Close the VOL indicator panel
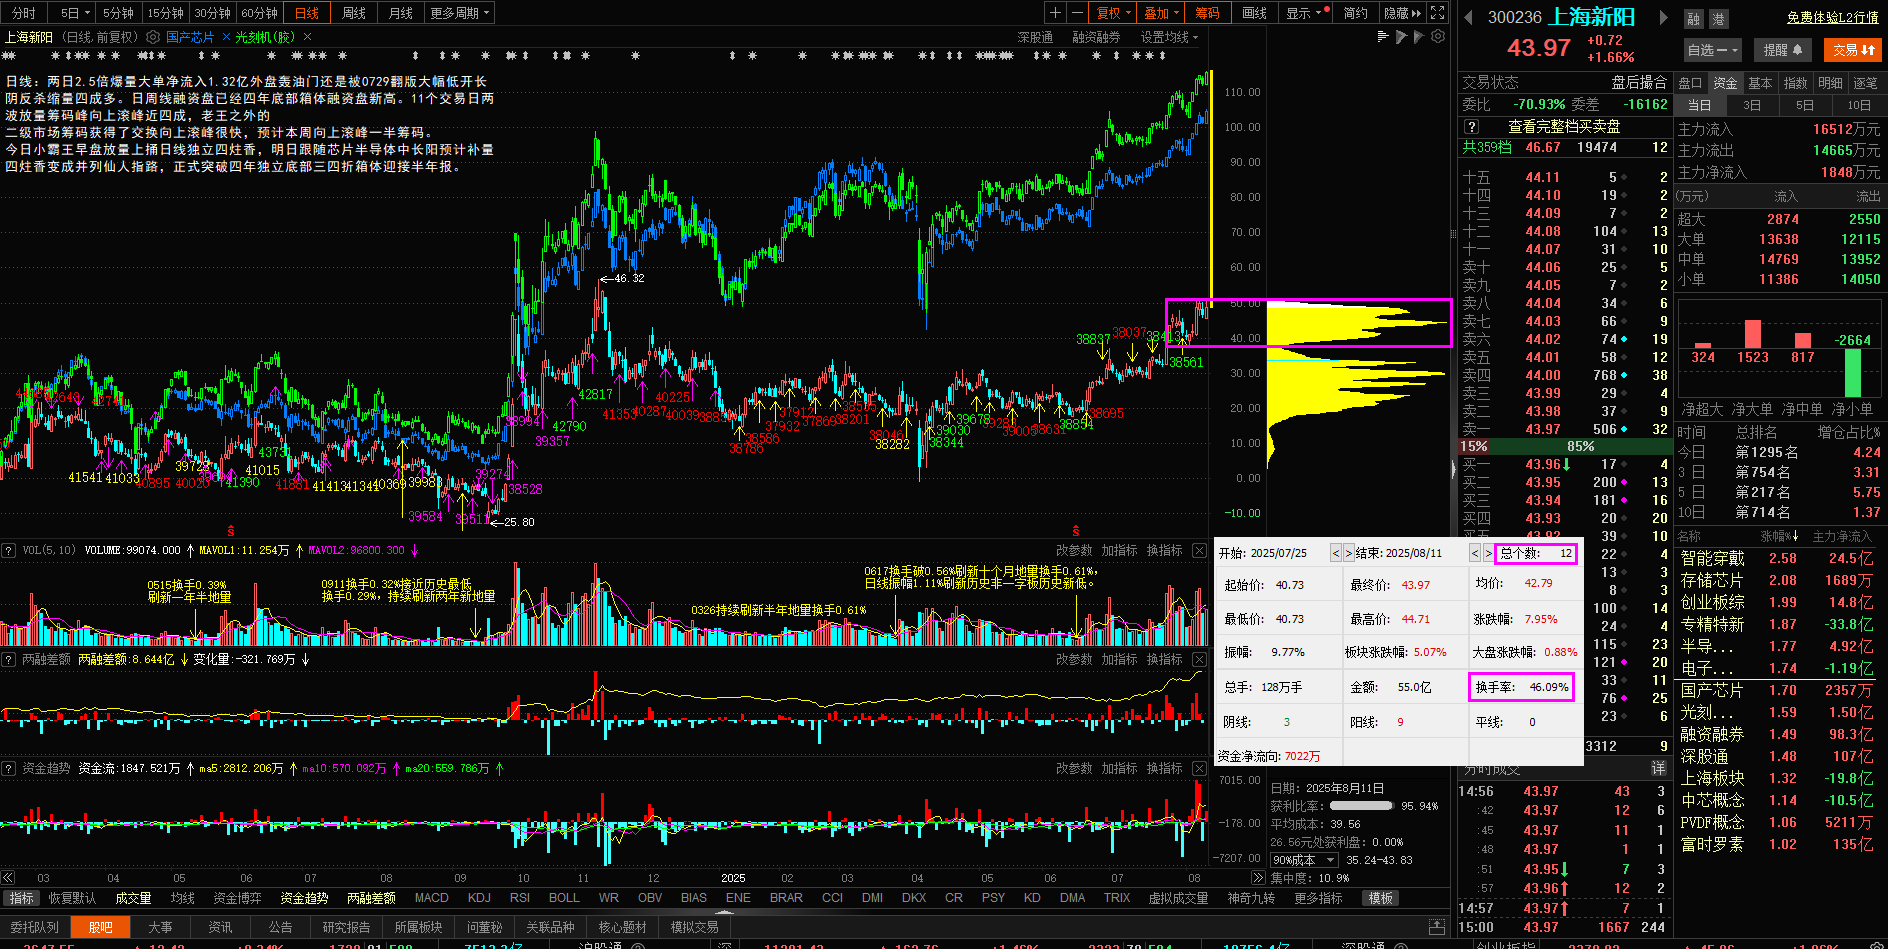 click(1200, 550)
